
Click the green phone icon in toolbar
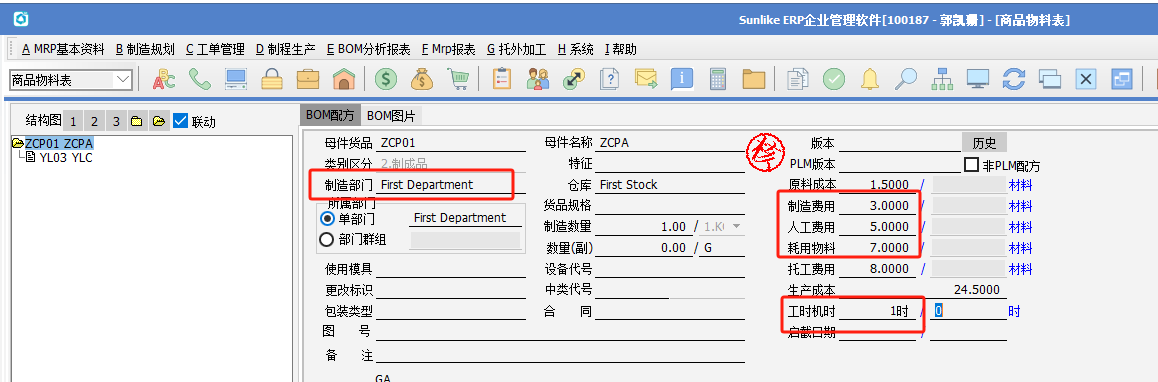tap(199, 79)
